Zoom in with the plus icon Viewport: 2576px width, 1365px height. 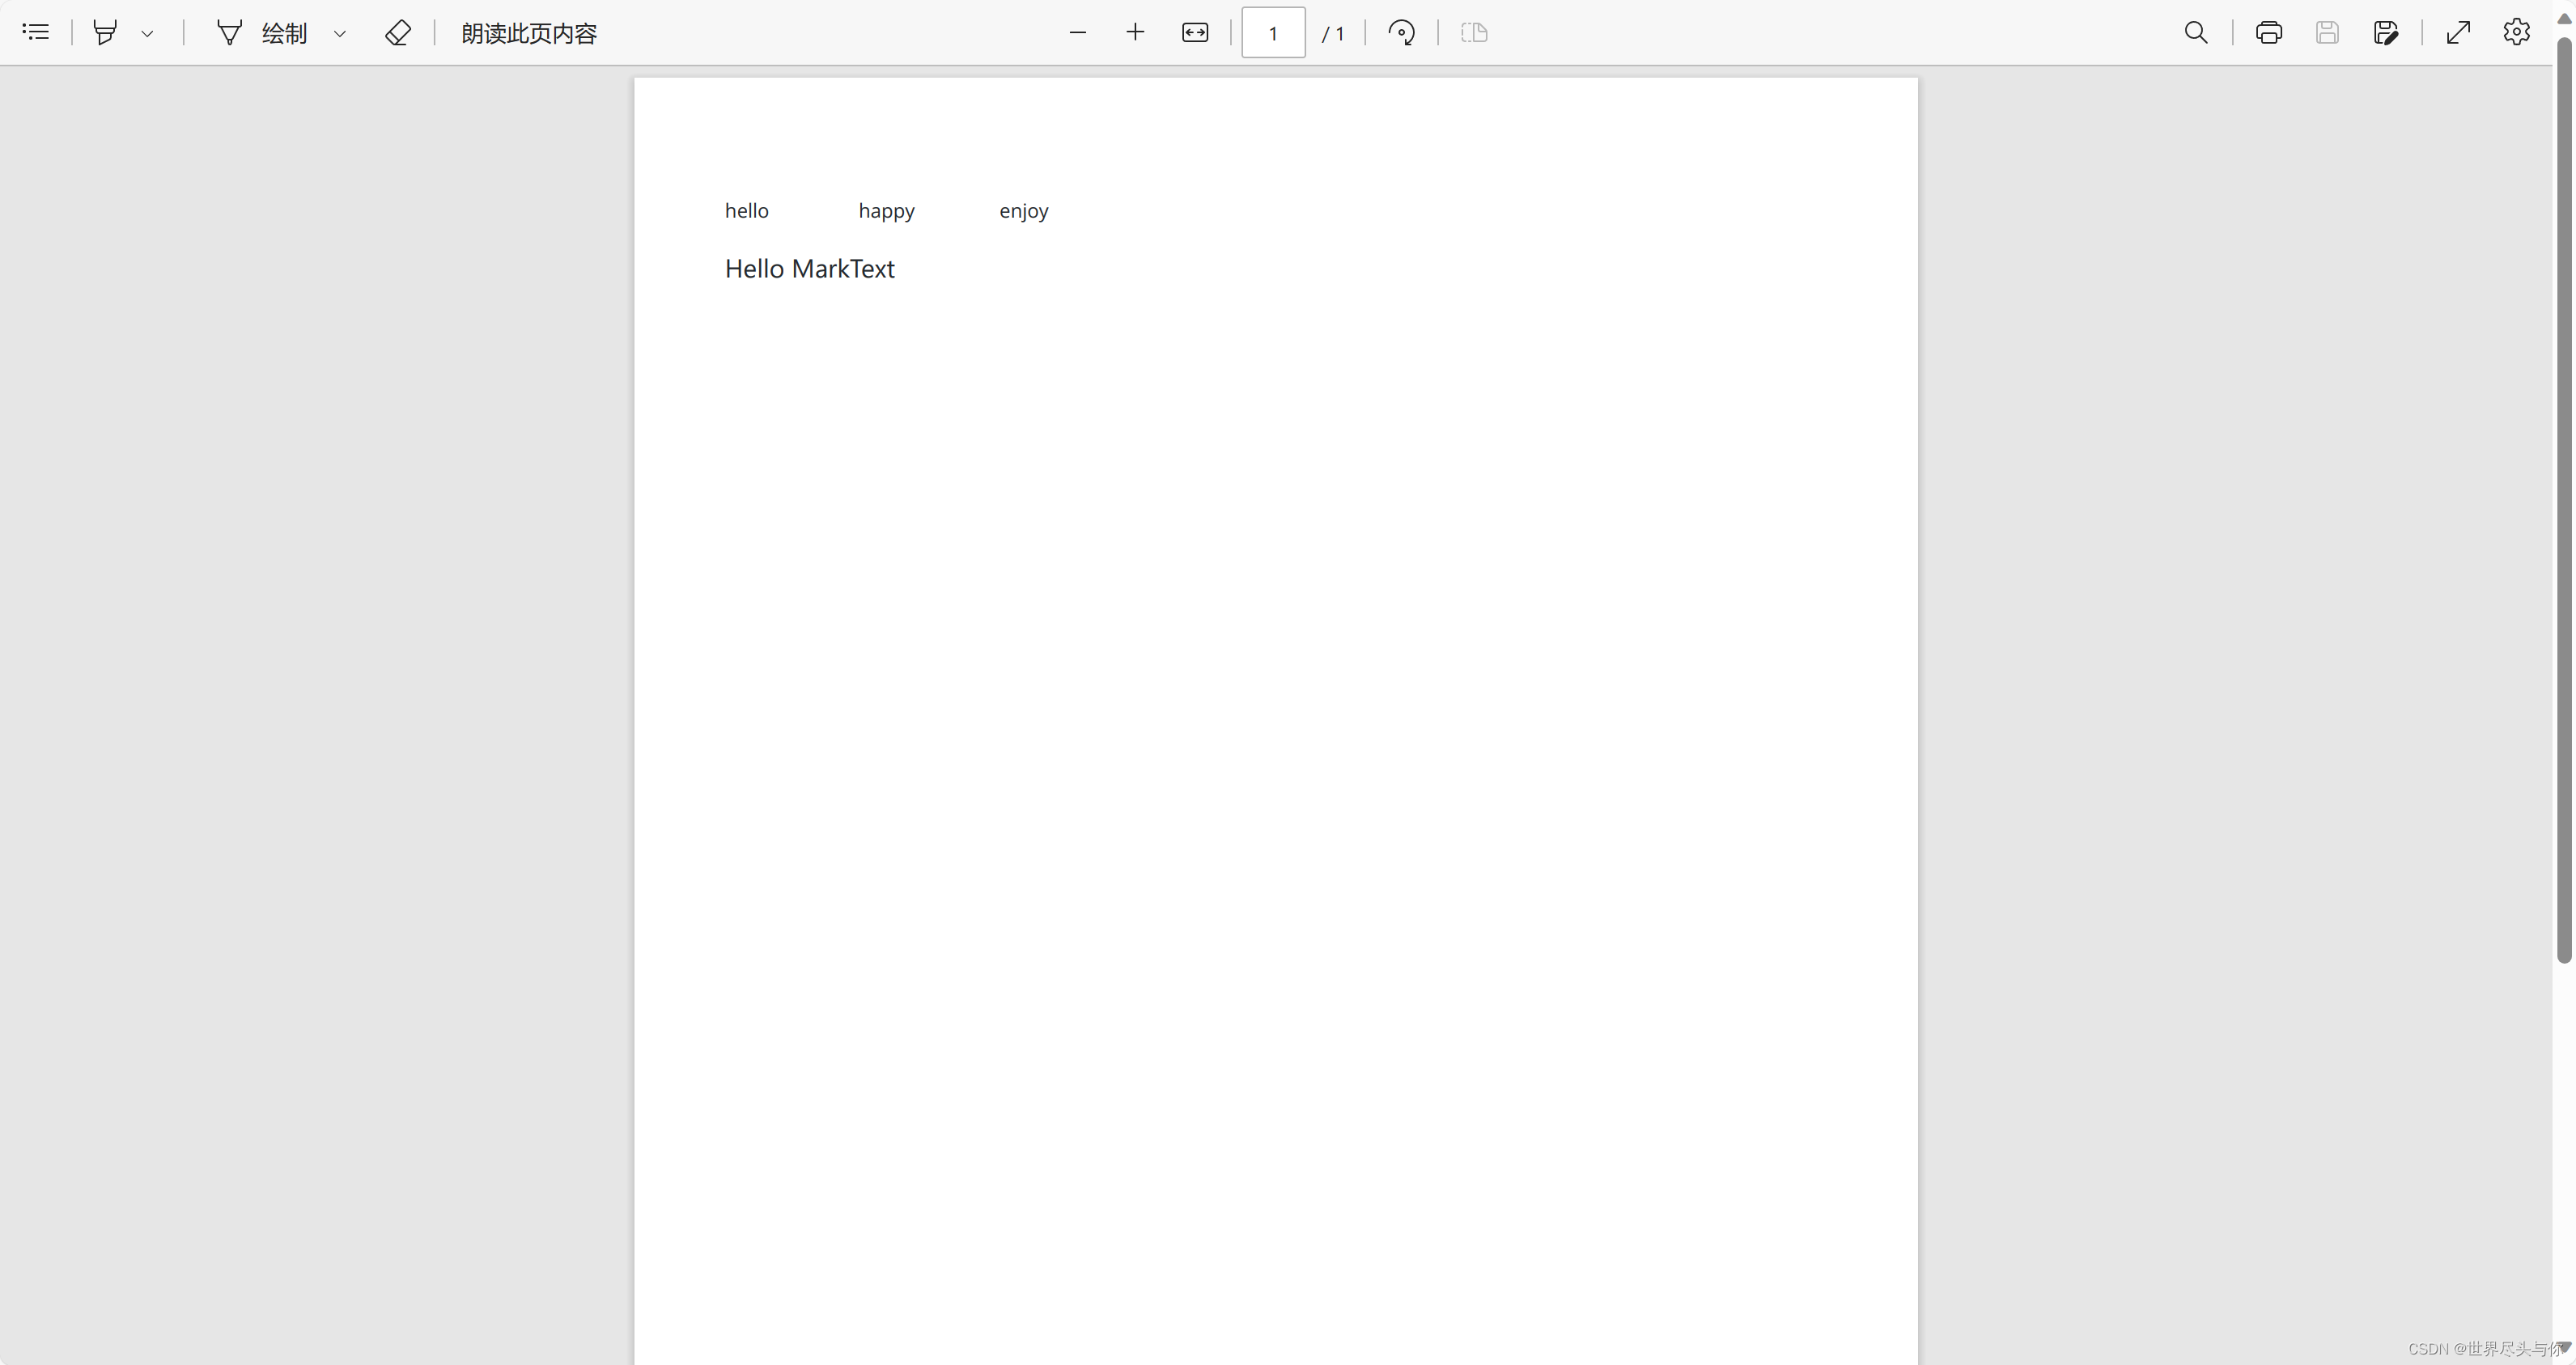coord(1134,33)
